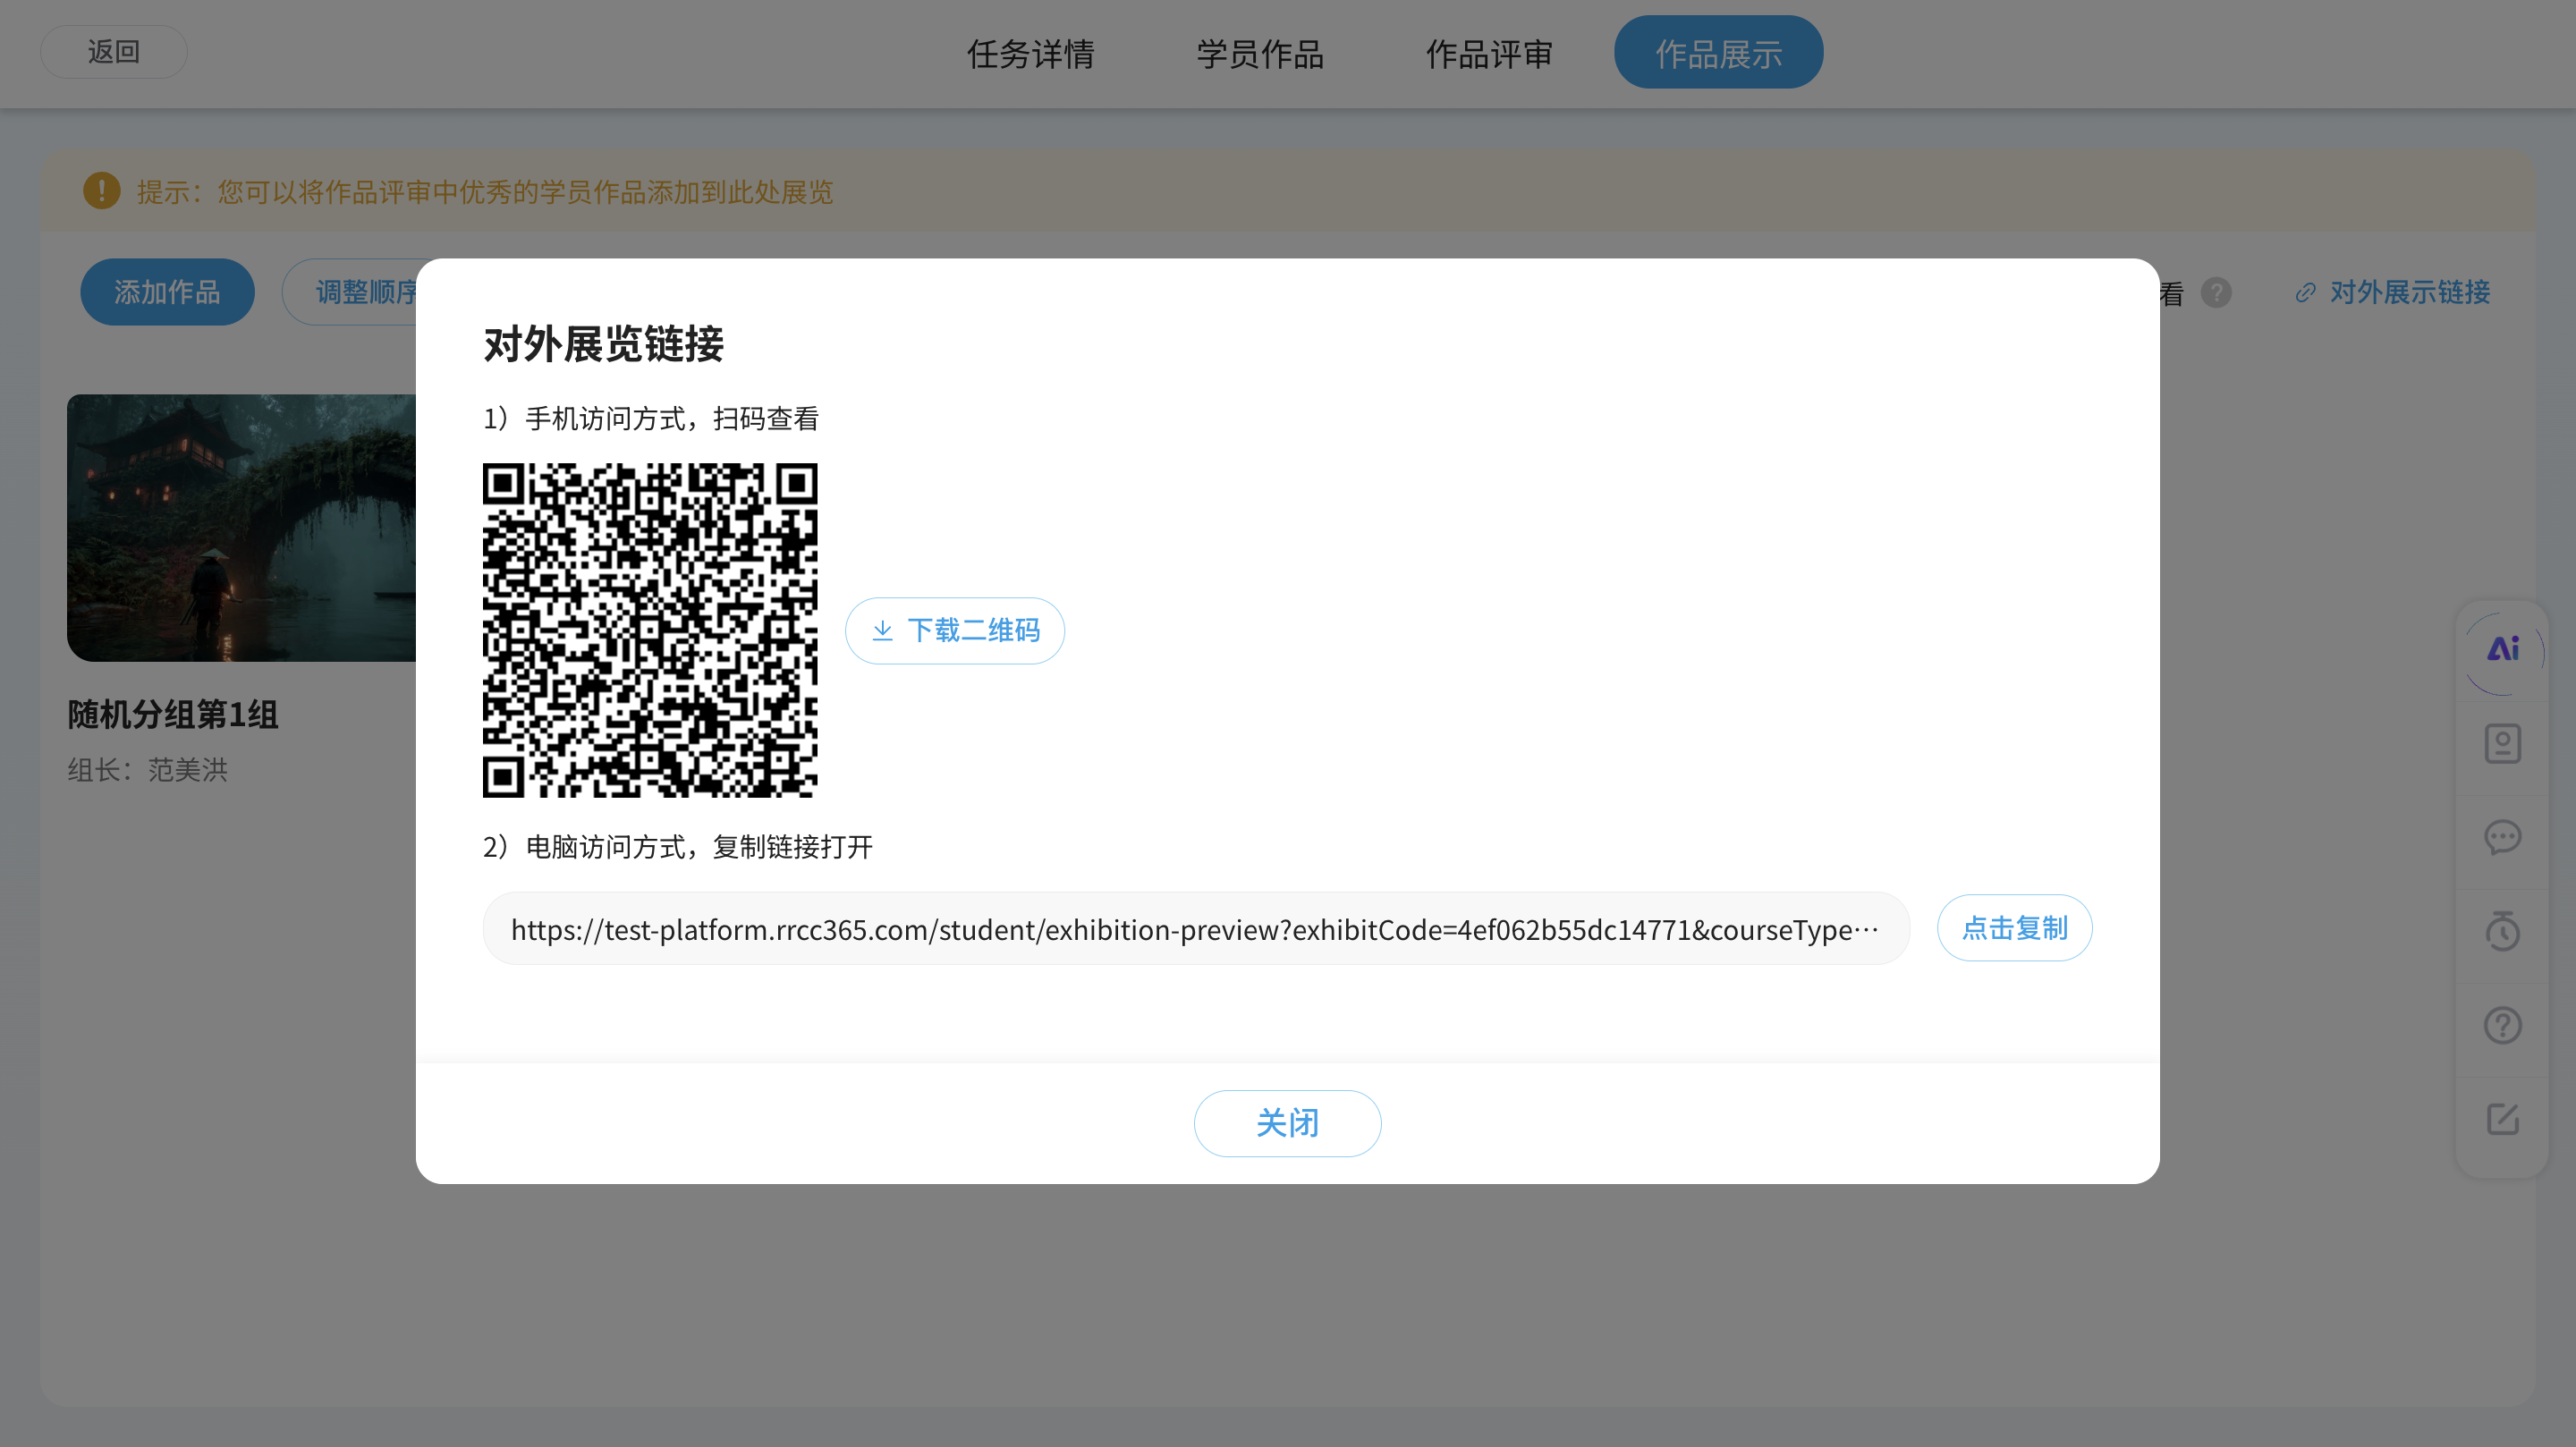Image resolution: width=2576 pixels, height=1447 pixels.
Task: Click the 组长：范美洪 text
Action: 148,770
